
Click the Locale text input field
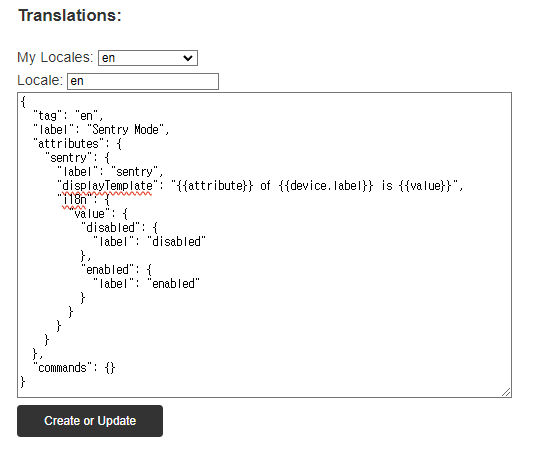(x=143, y=81)
